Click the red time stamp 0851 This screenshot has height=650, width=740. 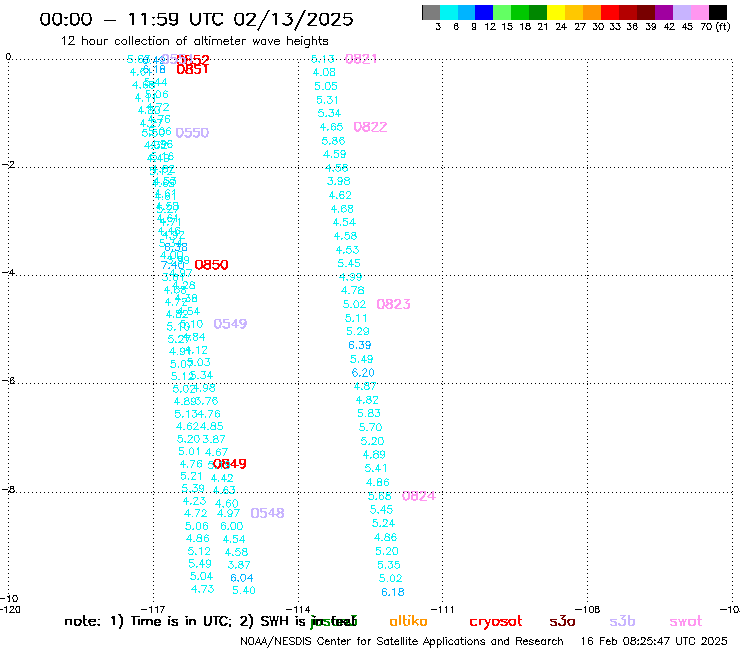(193, 69)
